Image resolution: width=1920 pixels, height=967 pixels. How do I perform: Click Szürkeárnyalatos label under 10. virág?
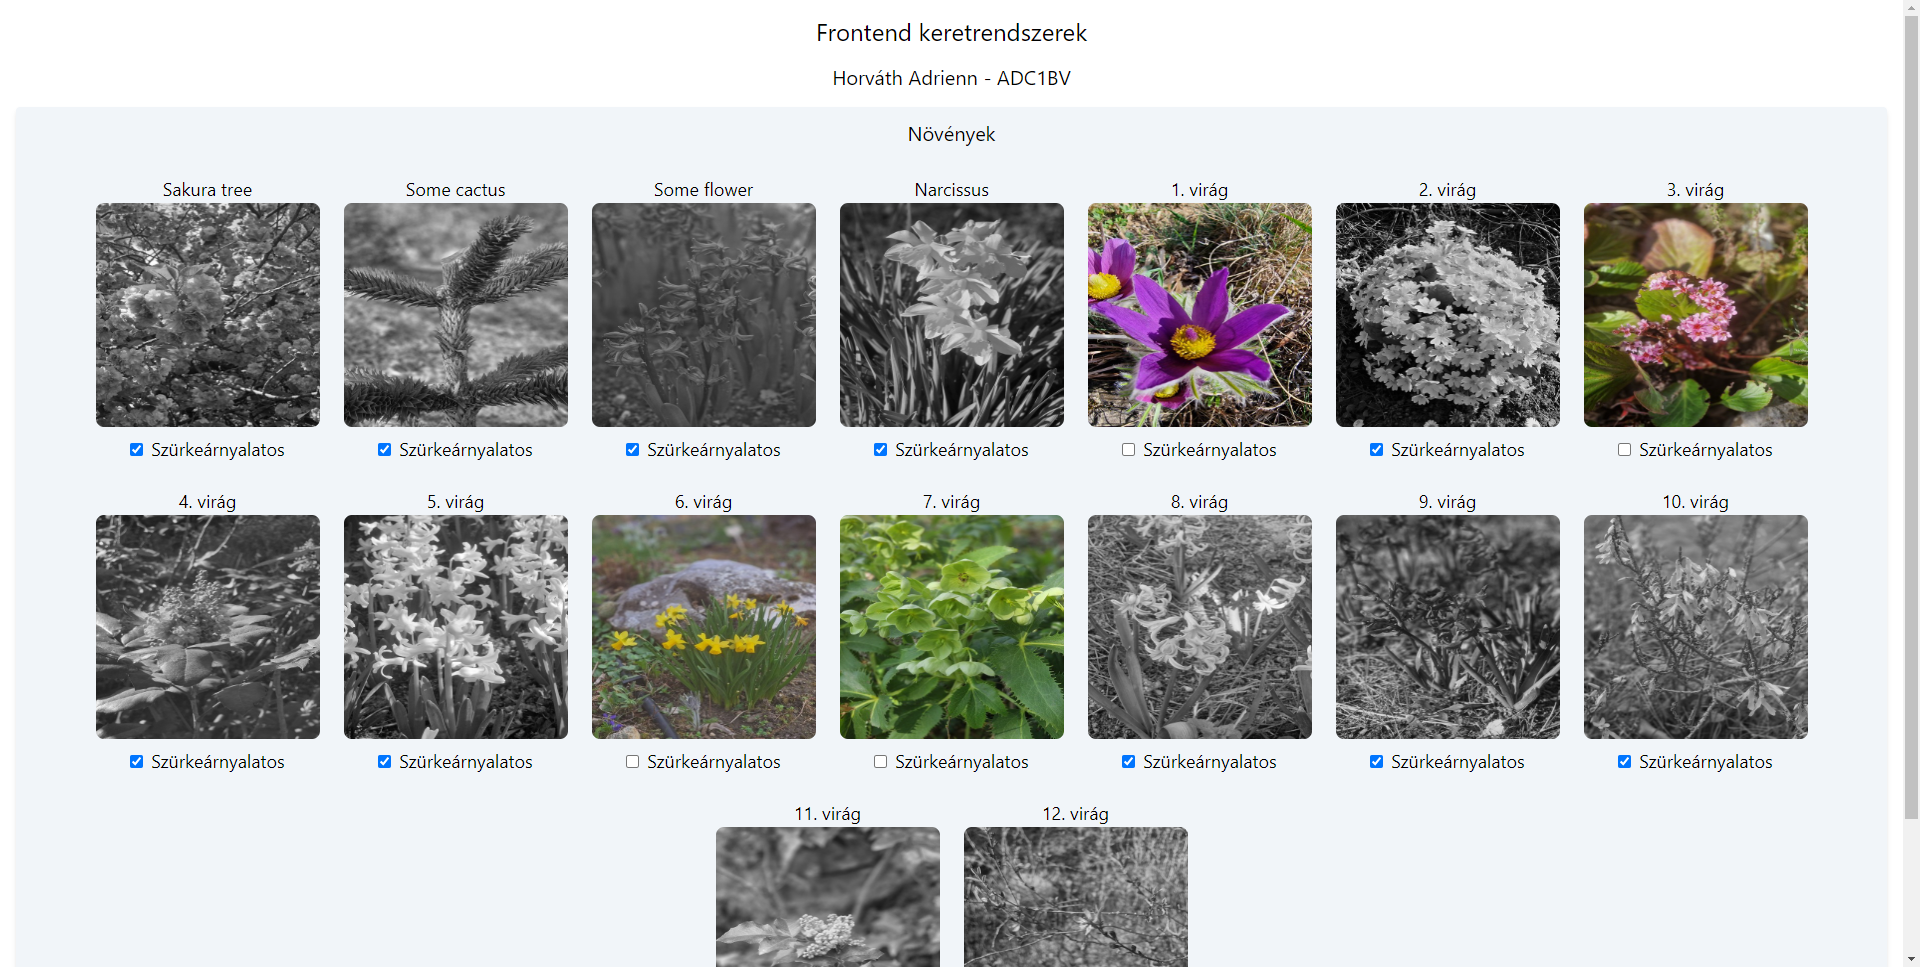coord(1706,762)
